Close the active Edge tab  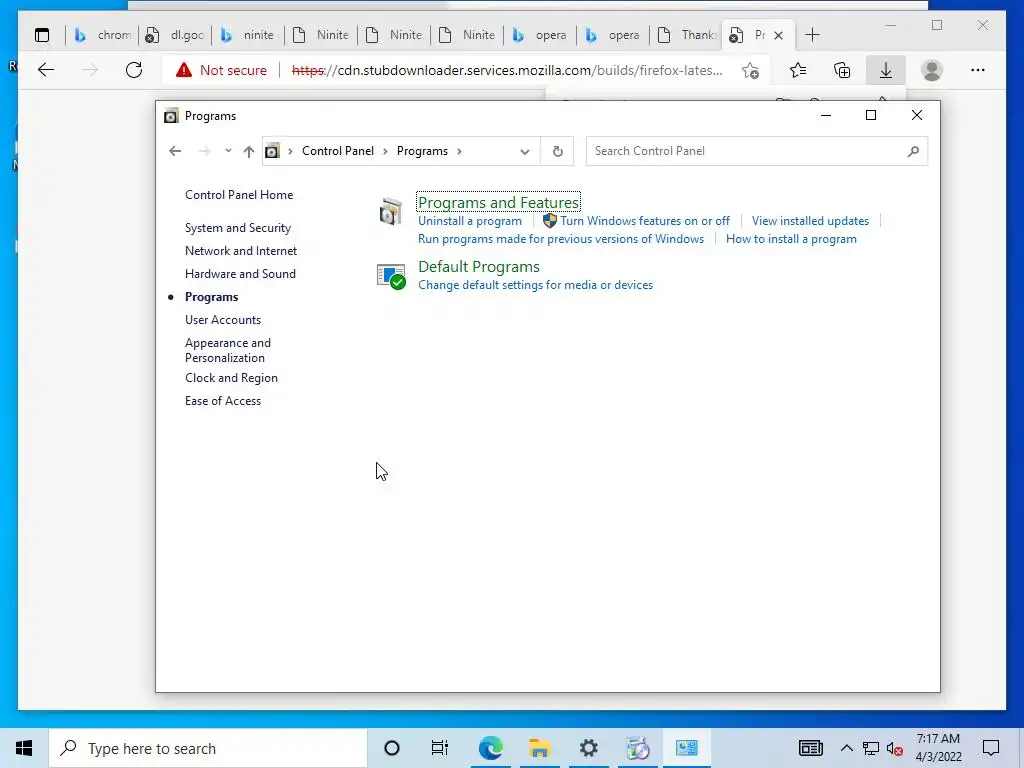[x=778, y=35]
